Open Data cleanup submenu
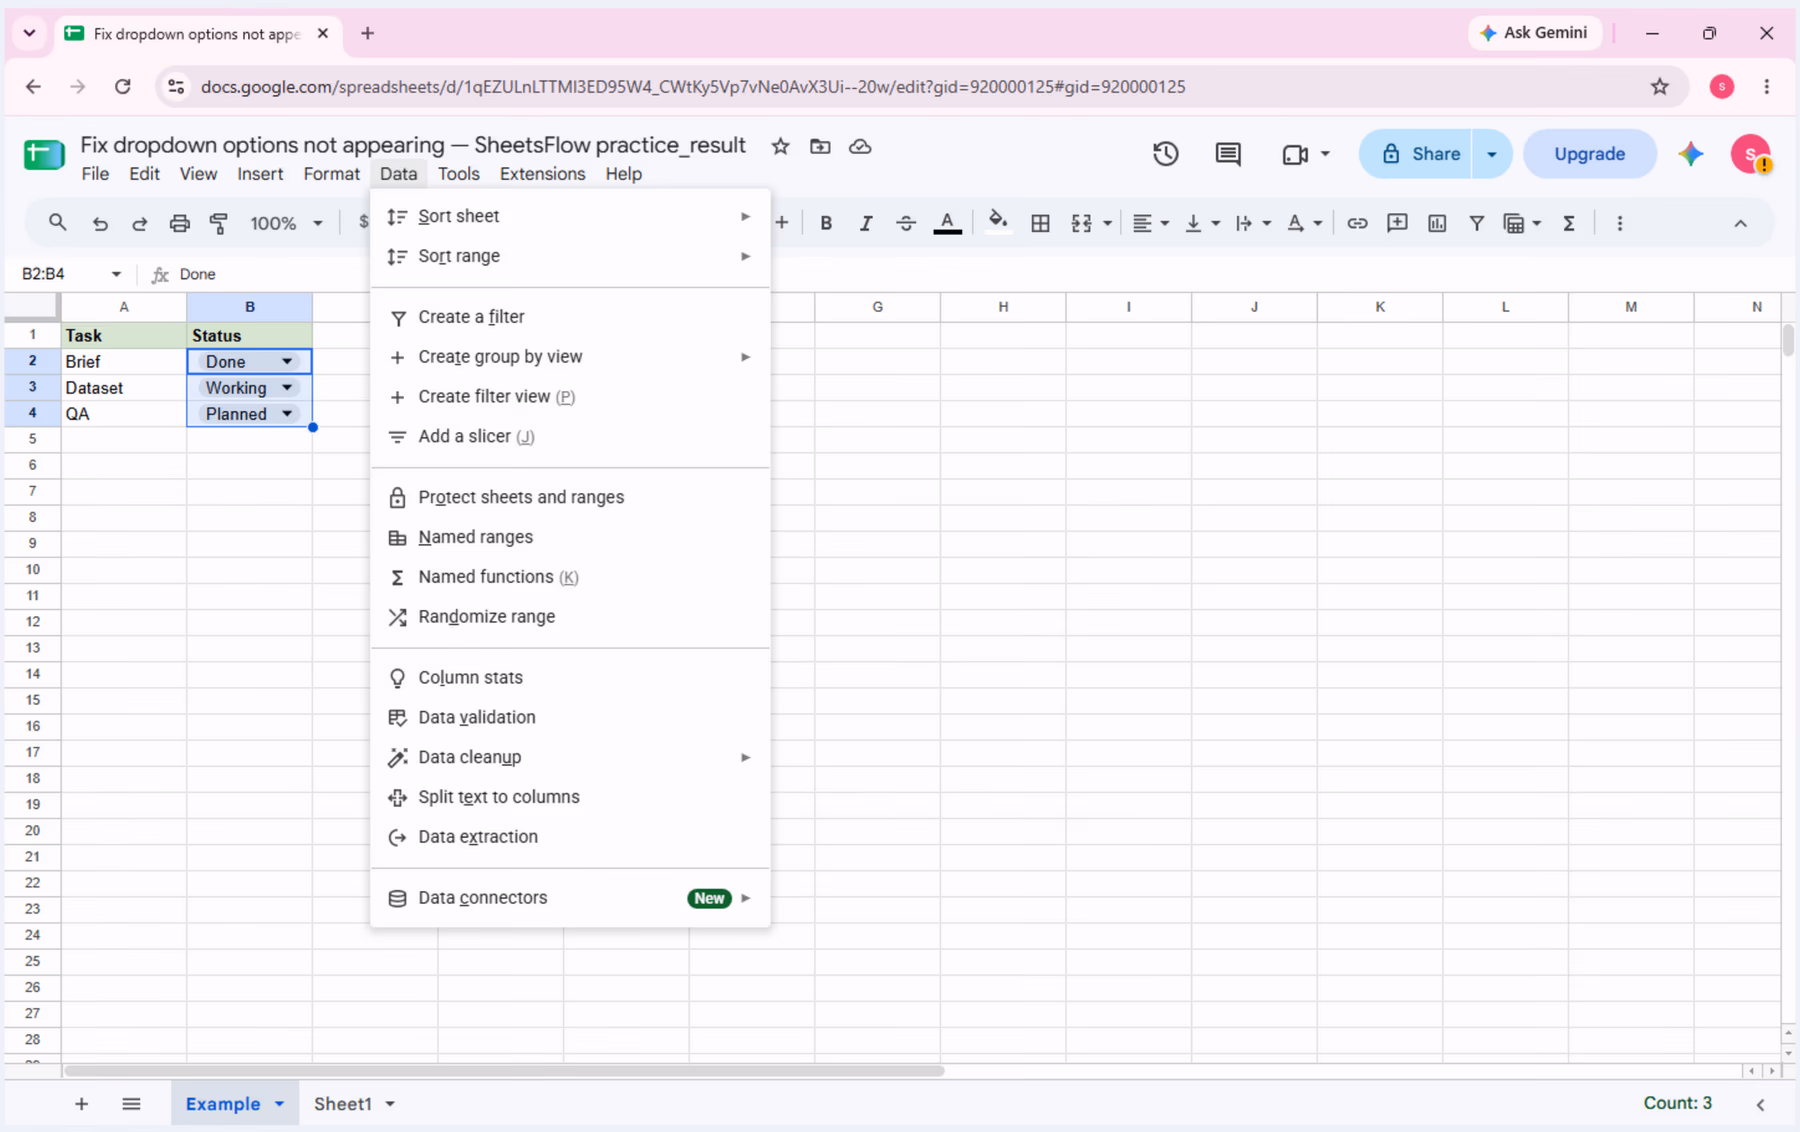The height and width of the screenshot is (1132, 1800). pos(570,757)
